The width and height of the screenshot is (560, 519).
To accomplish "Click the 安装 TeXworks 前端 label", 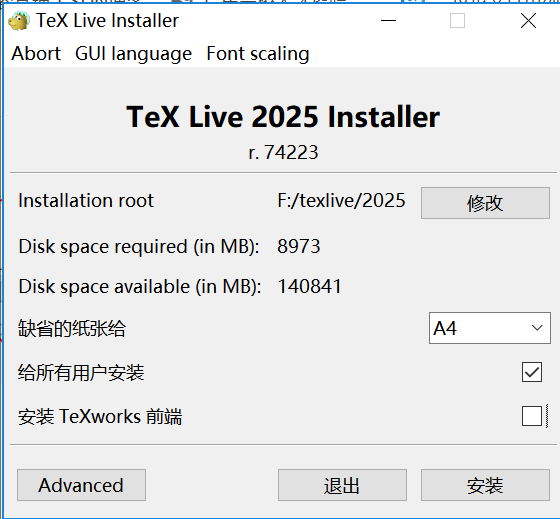I will click(x=100, y=416).
